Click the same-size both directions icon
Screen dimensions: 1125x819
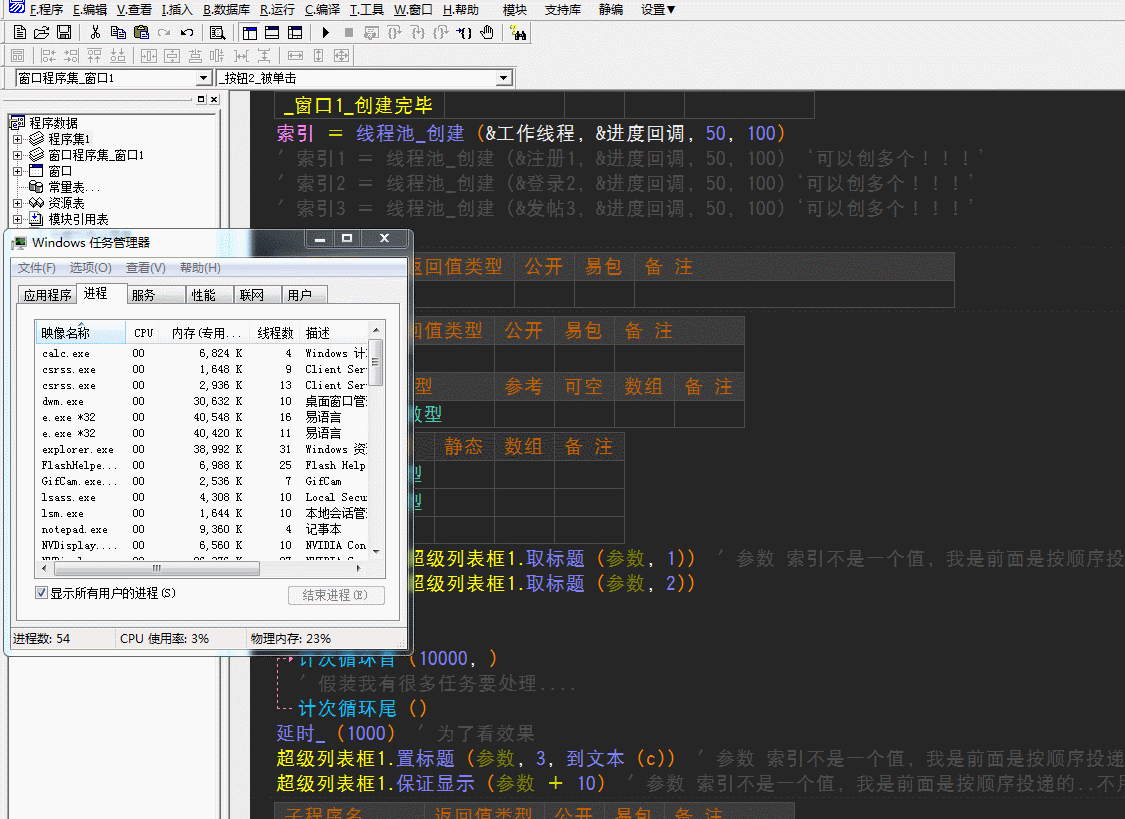[x=342, y=55]
